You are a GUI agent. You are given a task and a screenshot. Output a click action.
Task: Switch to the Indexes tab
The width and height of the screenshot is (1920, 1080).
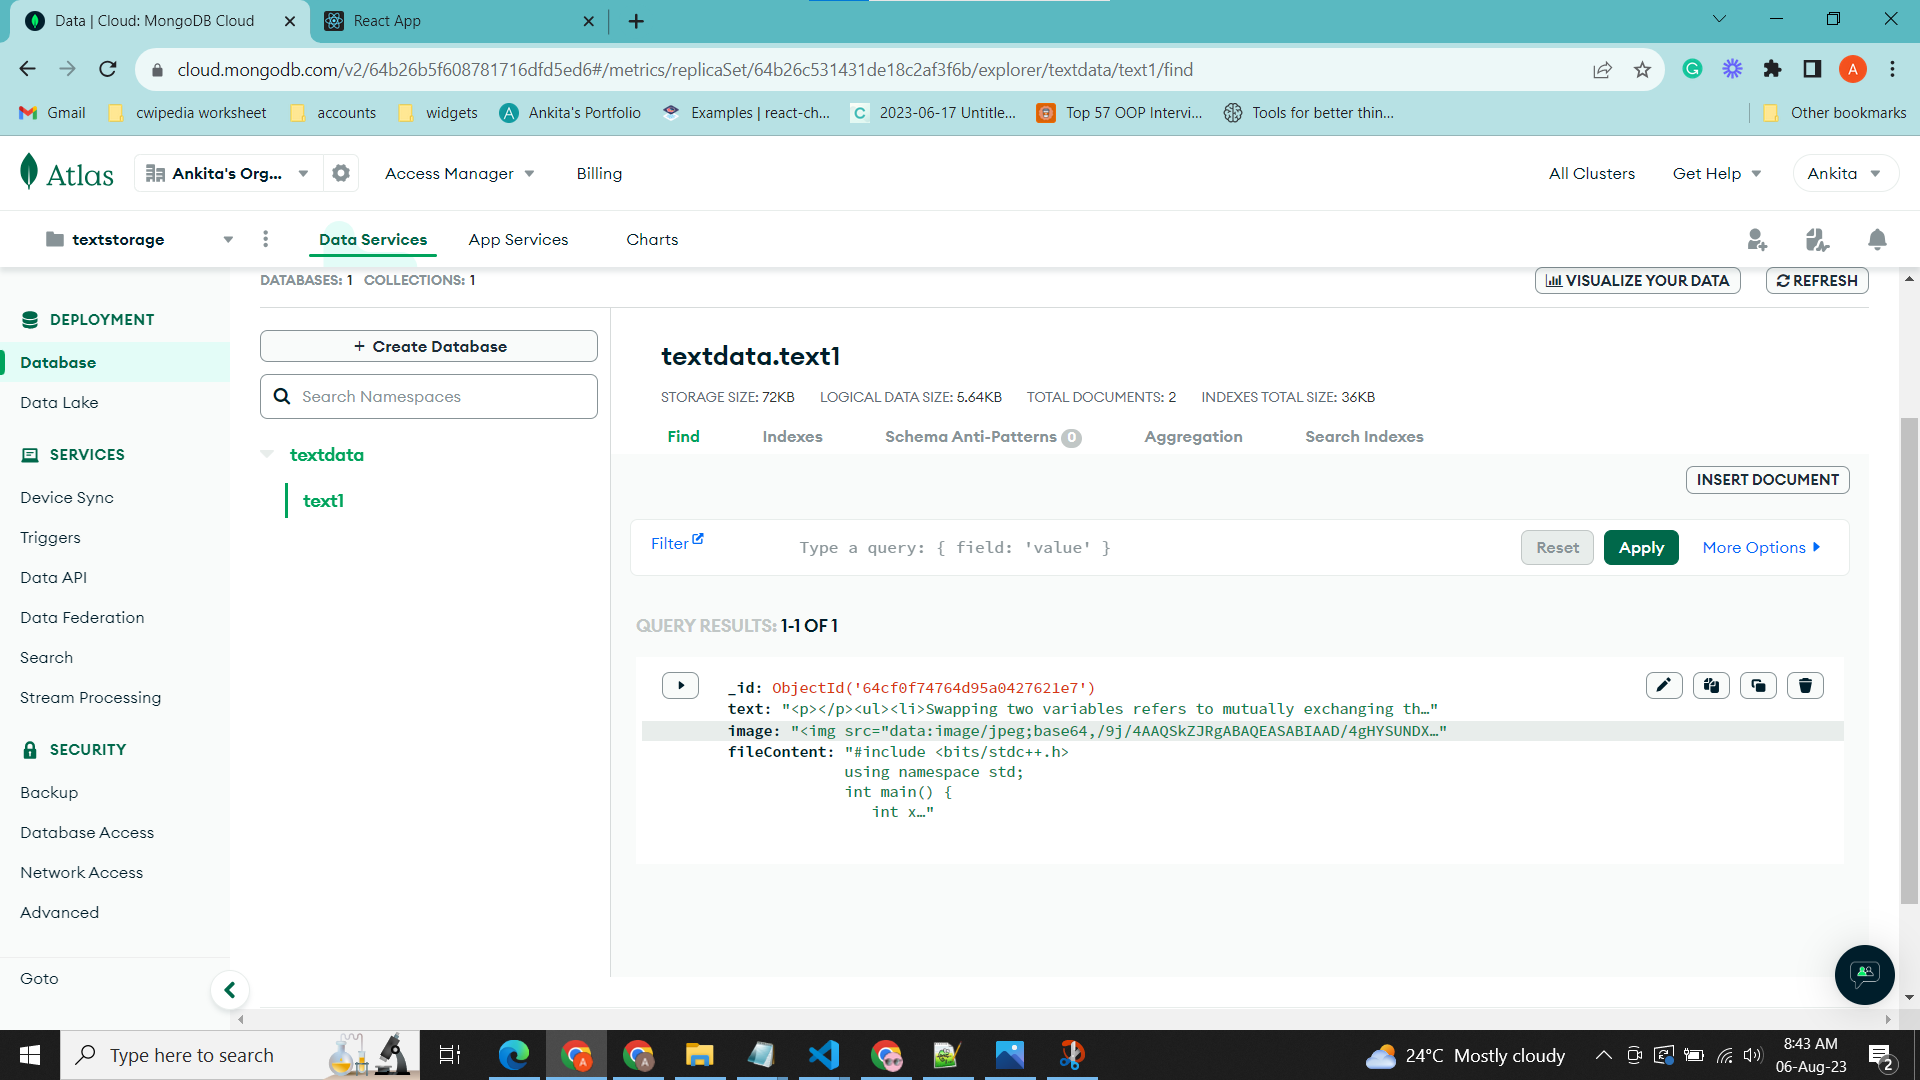792,436
